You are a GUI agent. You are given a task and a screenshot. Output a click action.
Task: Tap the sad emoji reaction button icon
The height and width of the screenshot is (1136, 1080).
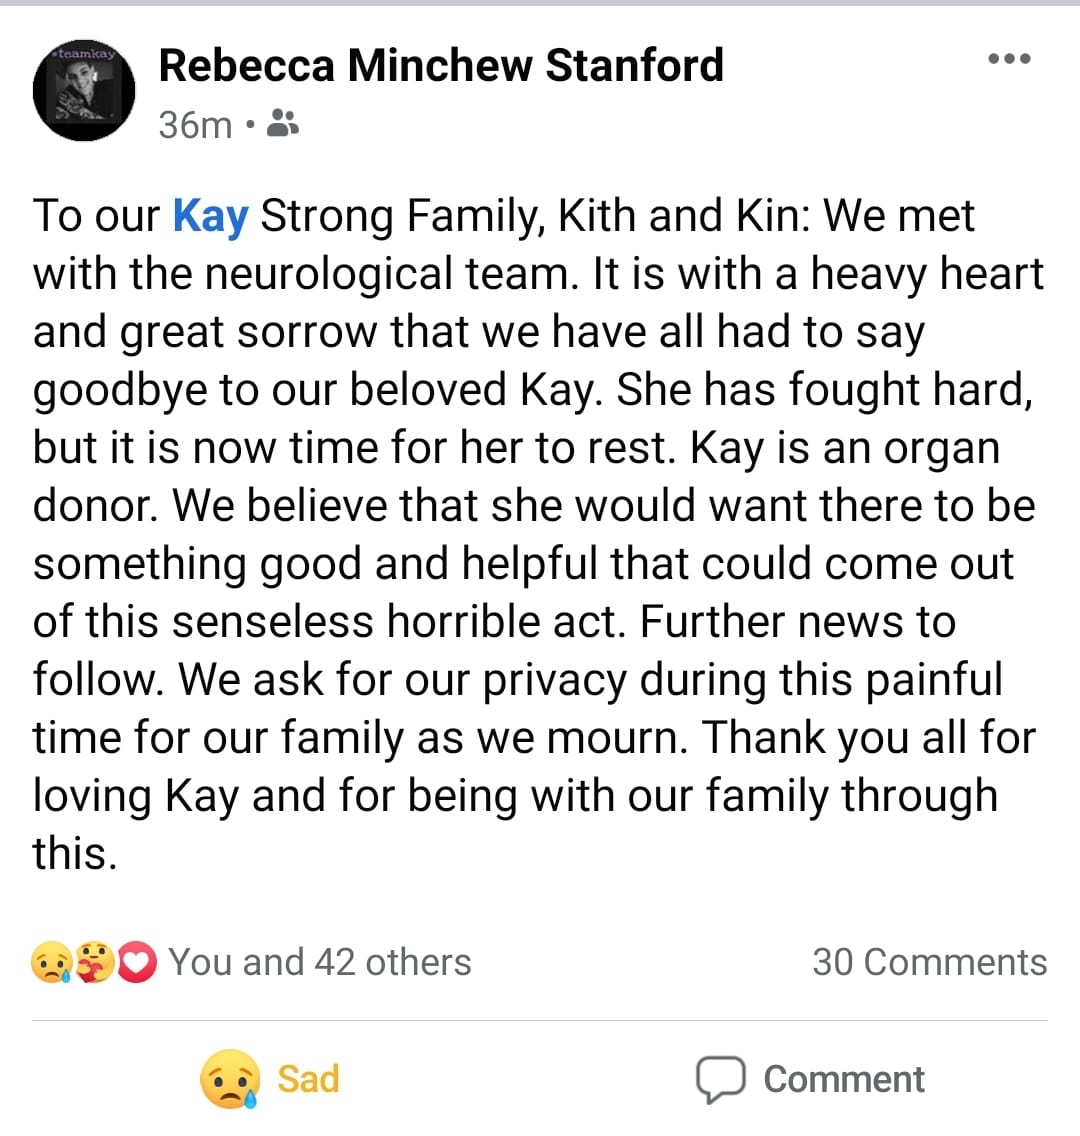pos(229,1079)
